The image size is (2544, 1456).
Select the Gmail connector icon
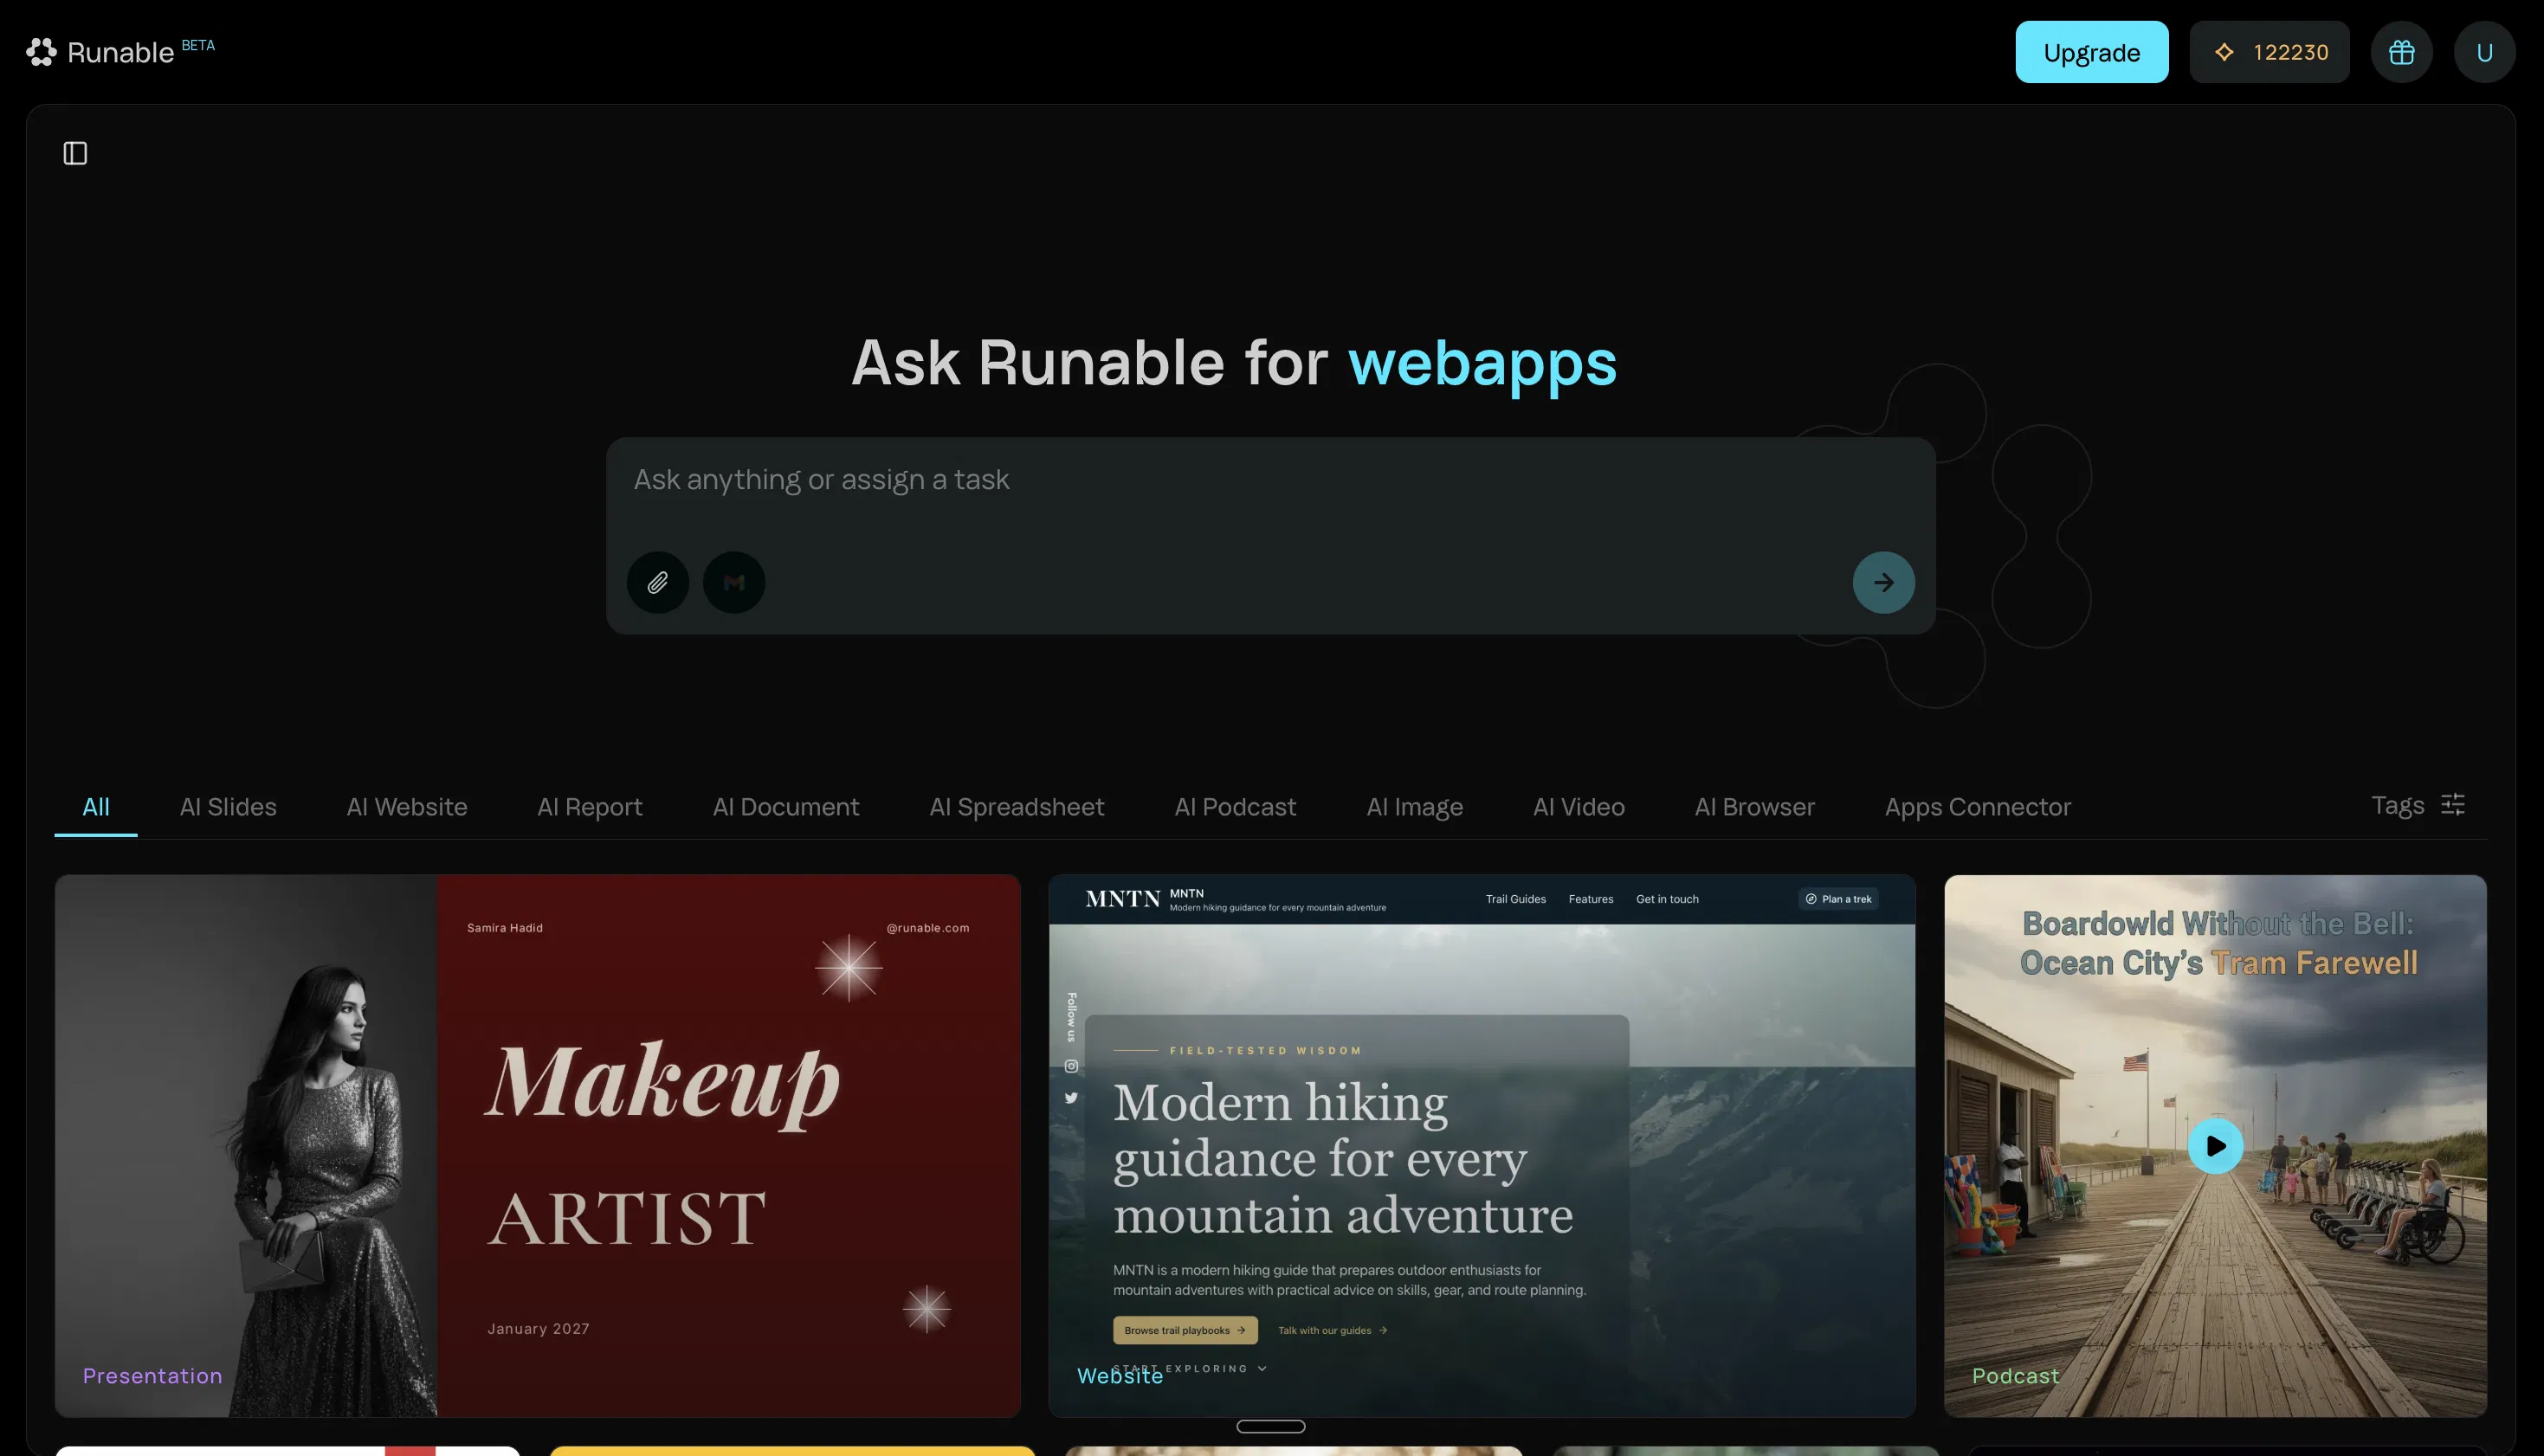point(734,582)
